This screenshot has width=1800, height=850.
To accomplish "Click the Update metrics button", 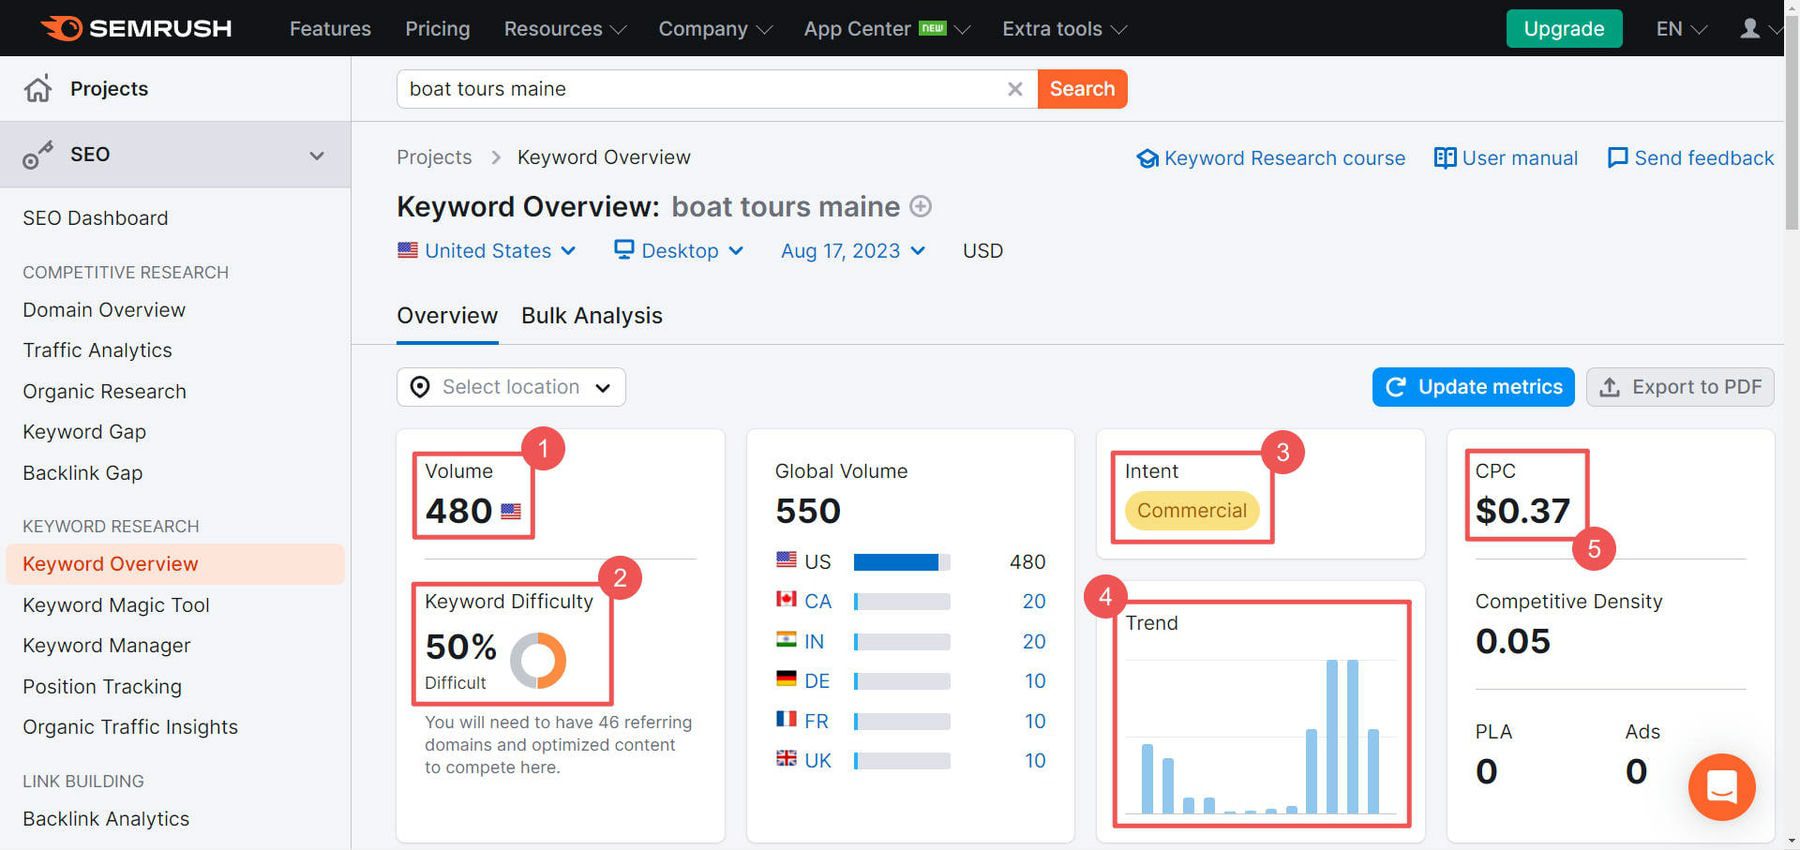I will tap(1473, 387).
